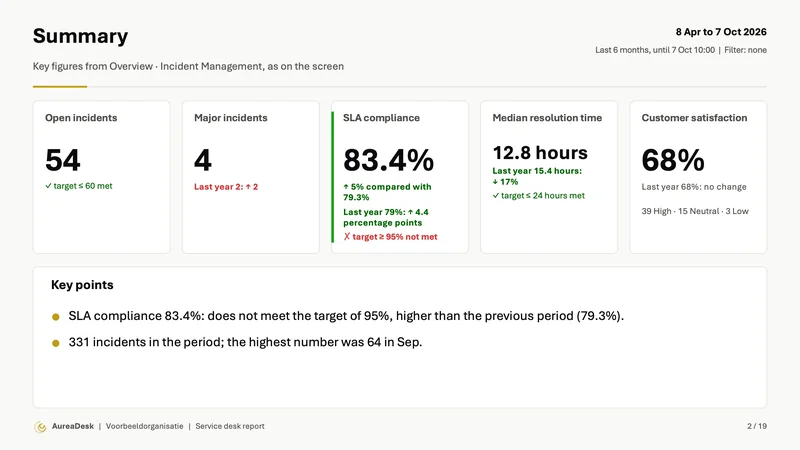Click the Major incidents card heading
This screenshot has height=450, width=800.
pos(231,118)
